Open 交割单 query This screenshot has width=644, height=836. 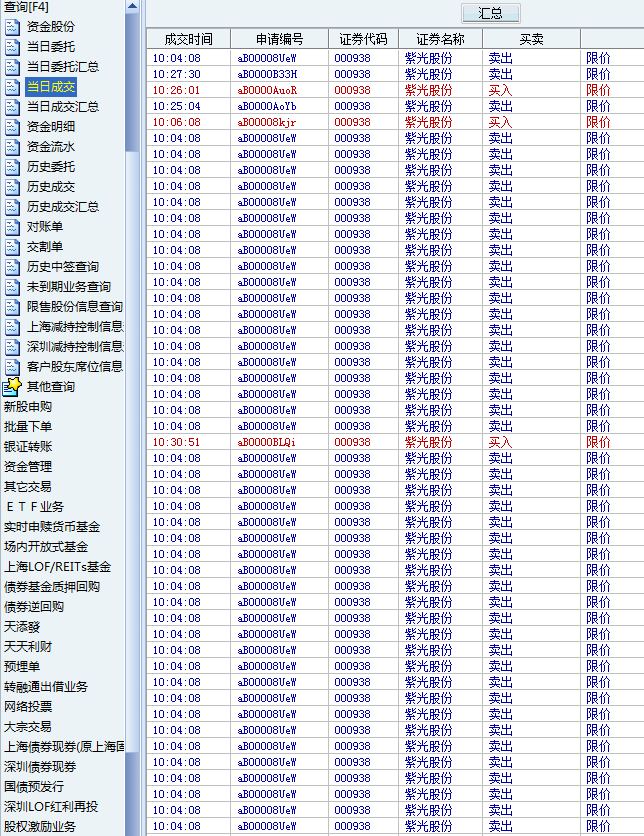45,247
